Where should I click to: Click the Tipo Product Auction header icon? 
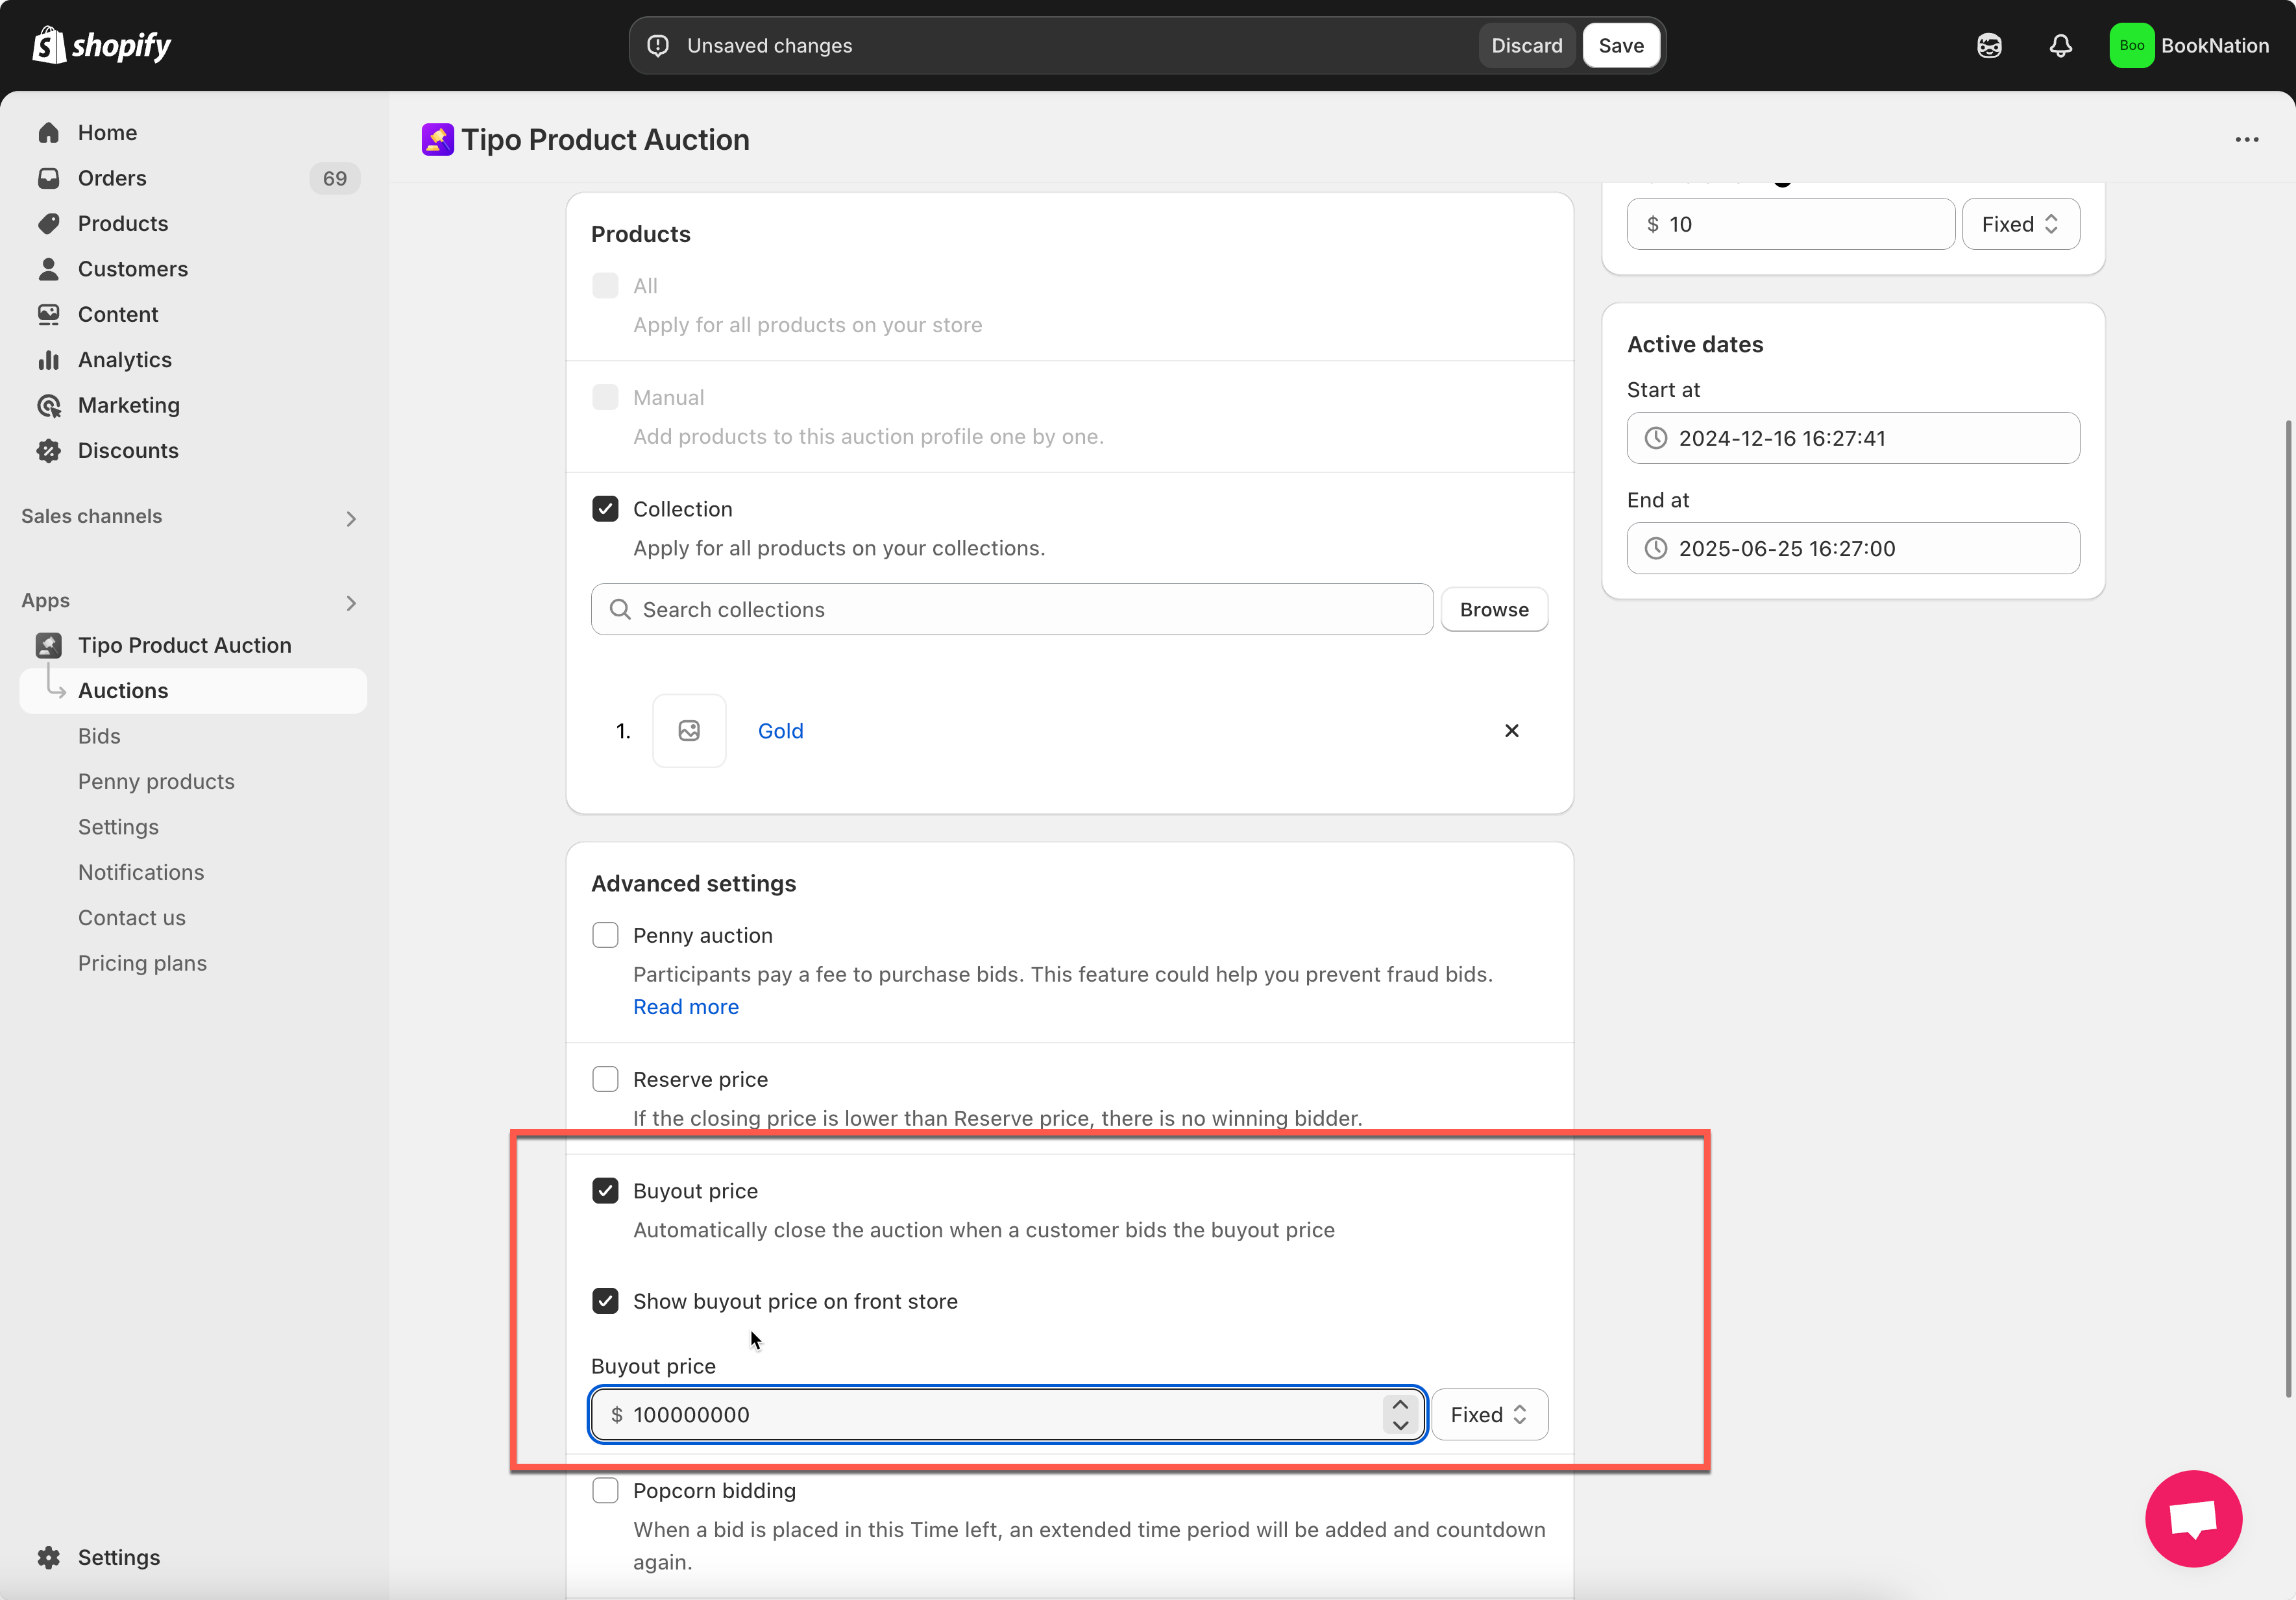click(437, 140)
